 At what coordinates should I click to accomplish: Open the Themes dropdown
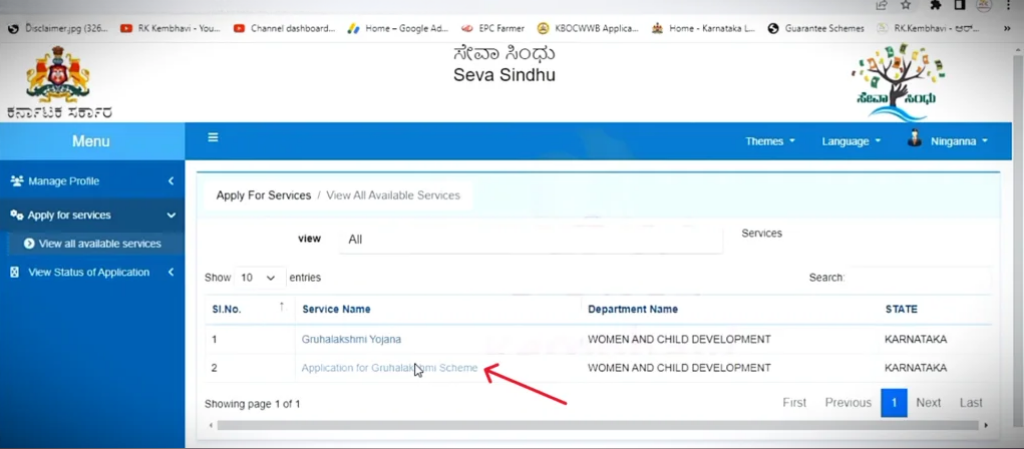coord(770,141)
